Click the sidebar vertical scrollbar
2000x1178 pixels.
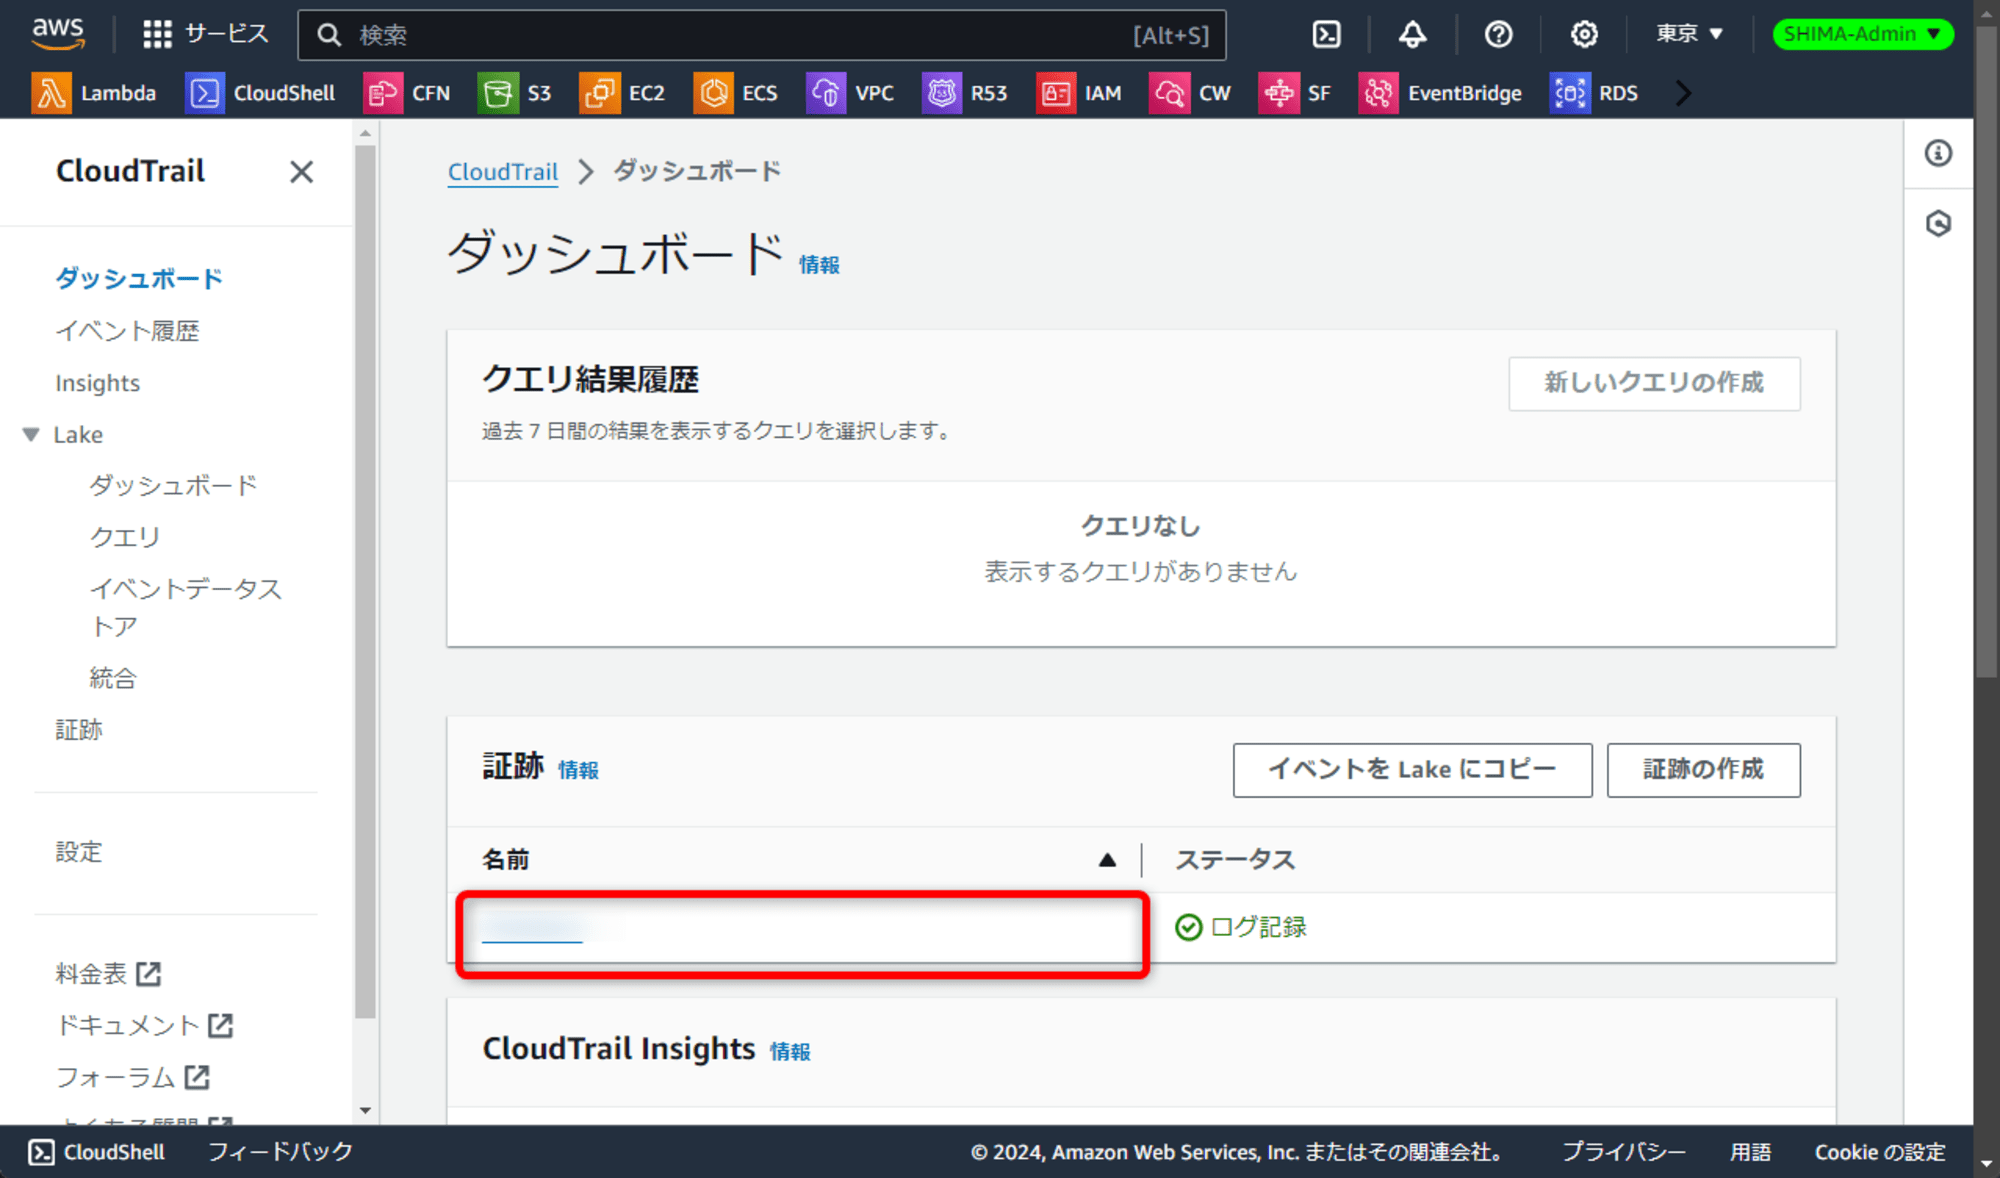pyautogui.click(x=365, y=580)
